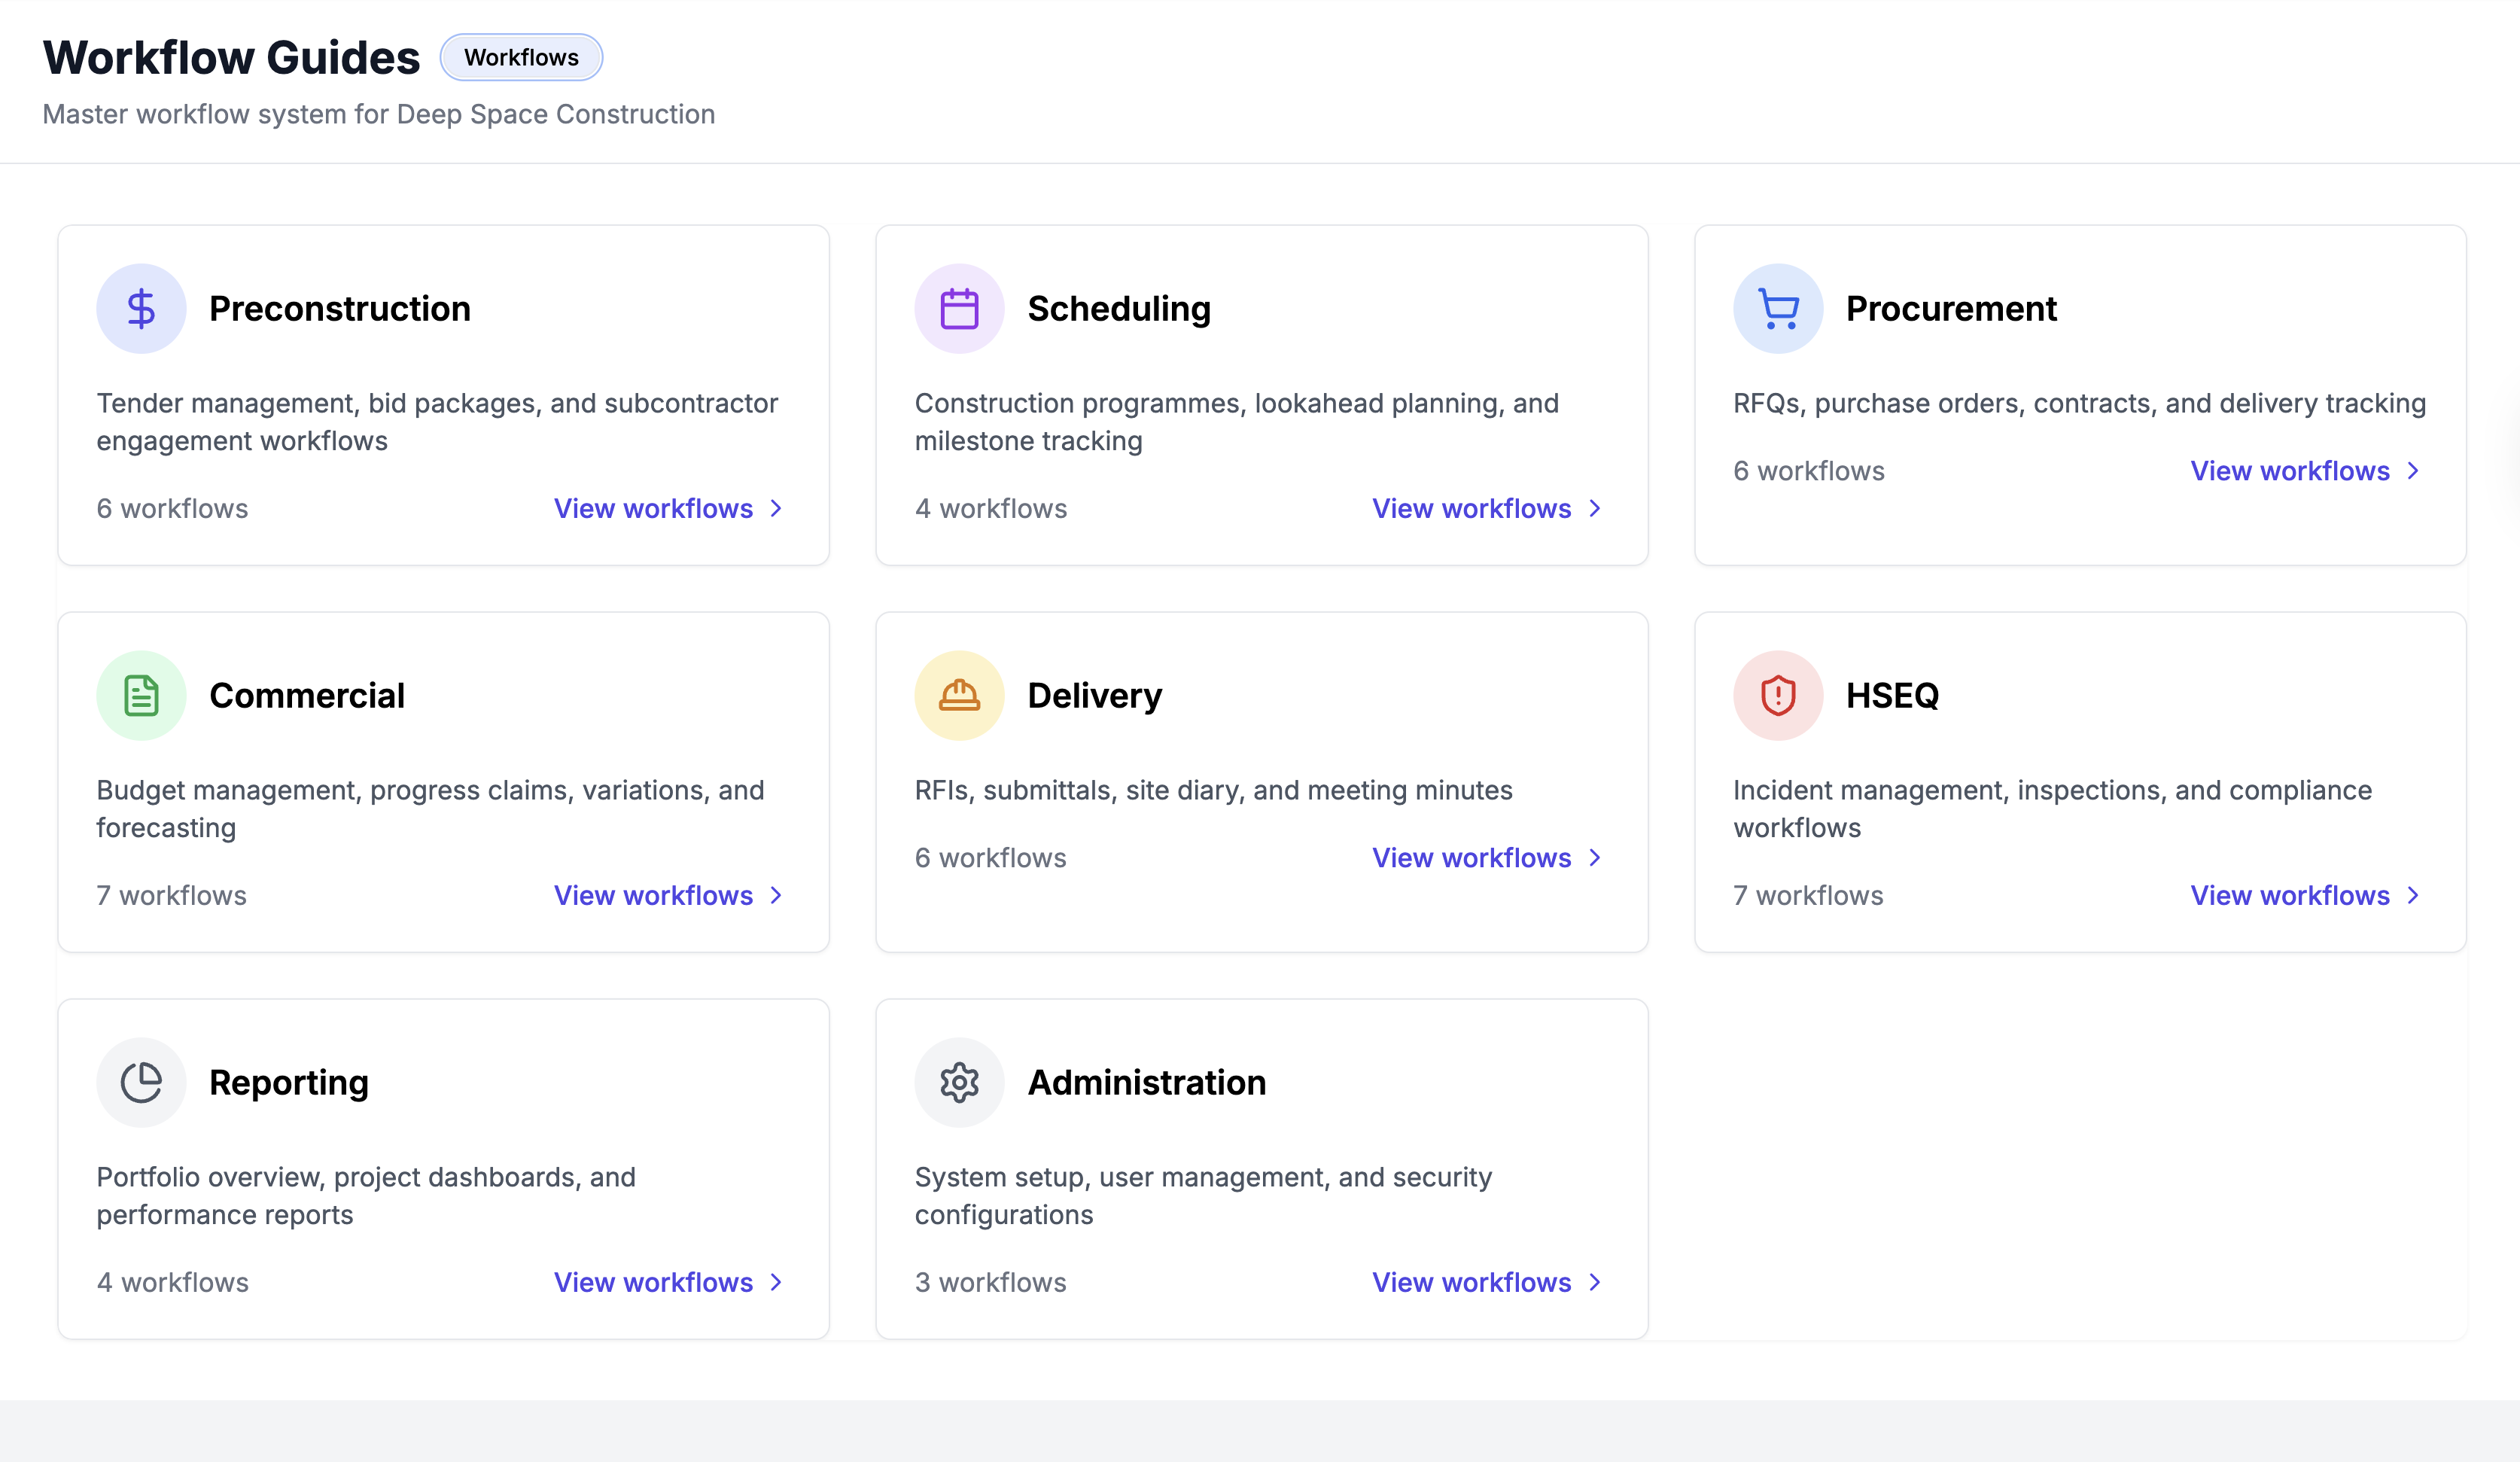Click the '7 workflows' count under Commercial
This screenshot has width=2520, height=1462.
tap(171, 895)
